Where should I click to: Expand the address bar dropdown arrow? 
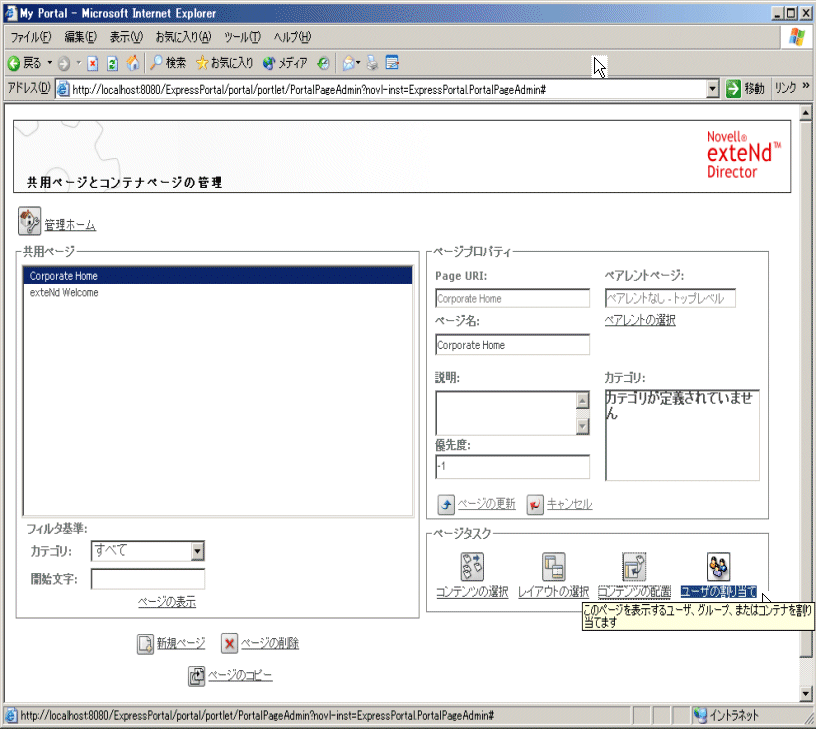click(x=713, y=89)
